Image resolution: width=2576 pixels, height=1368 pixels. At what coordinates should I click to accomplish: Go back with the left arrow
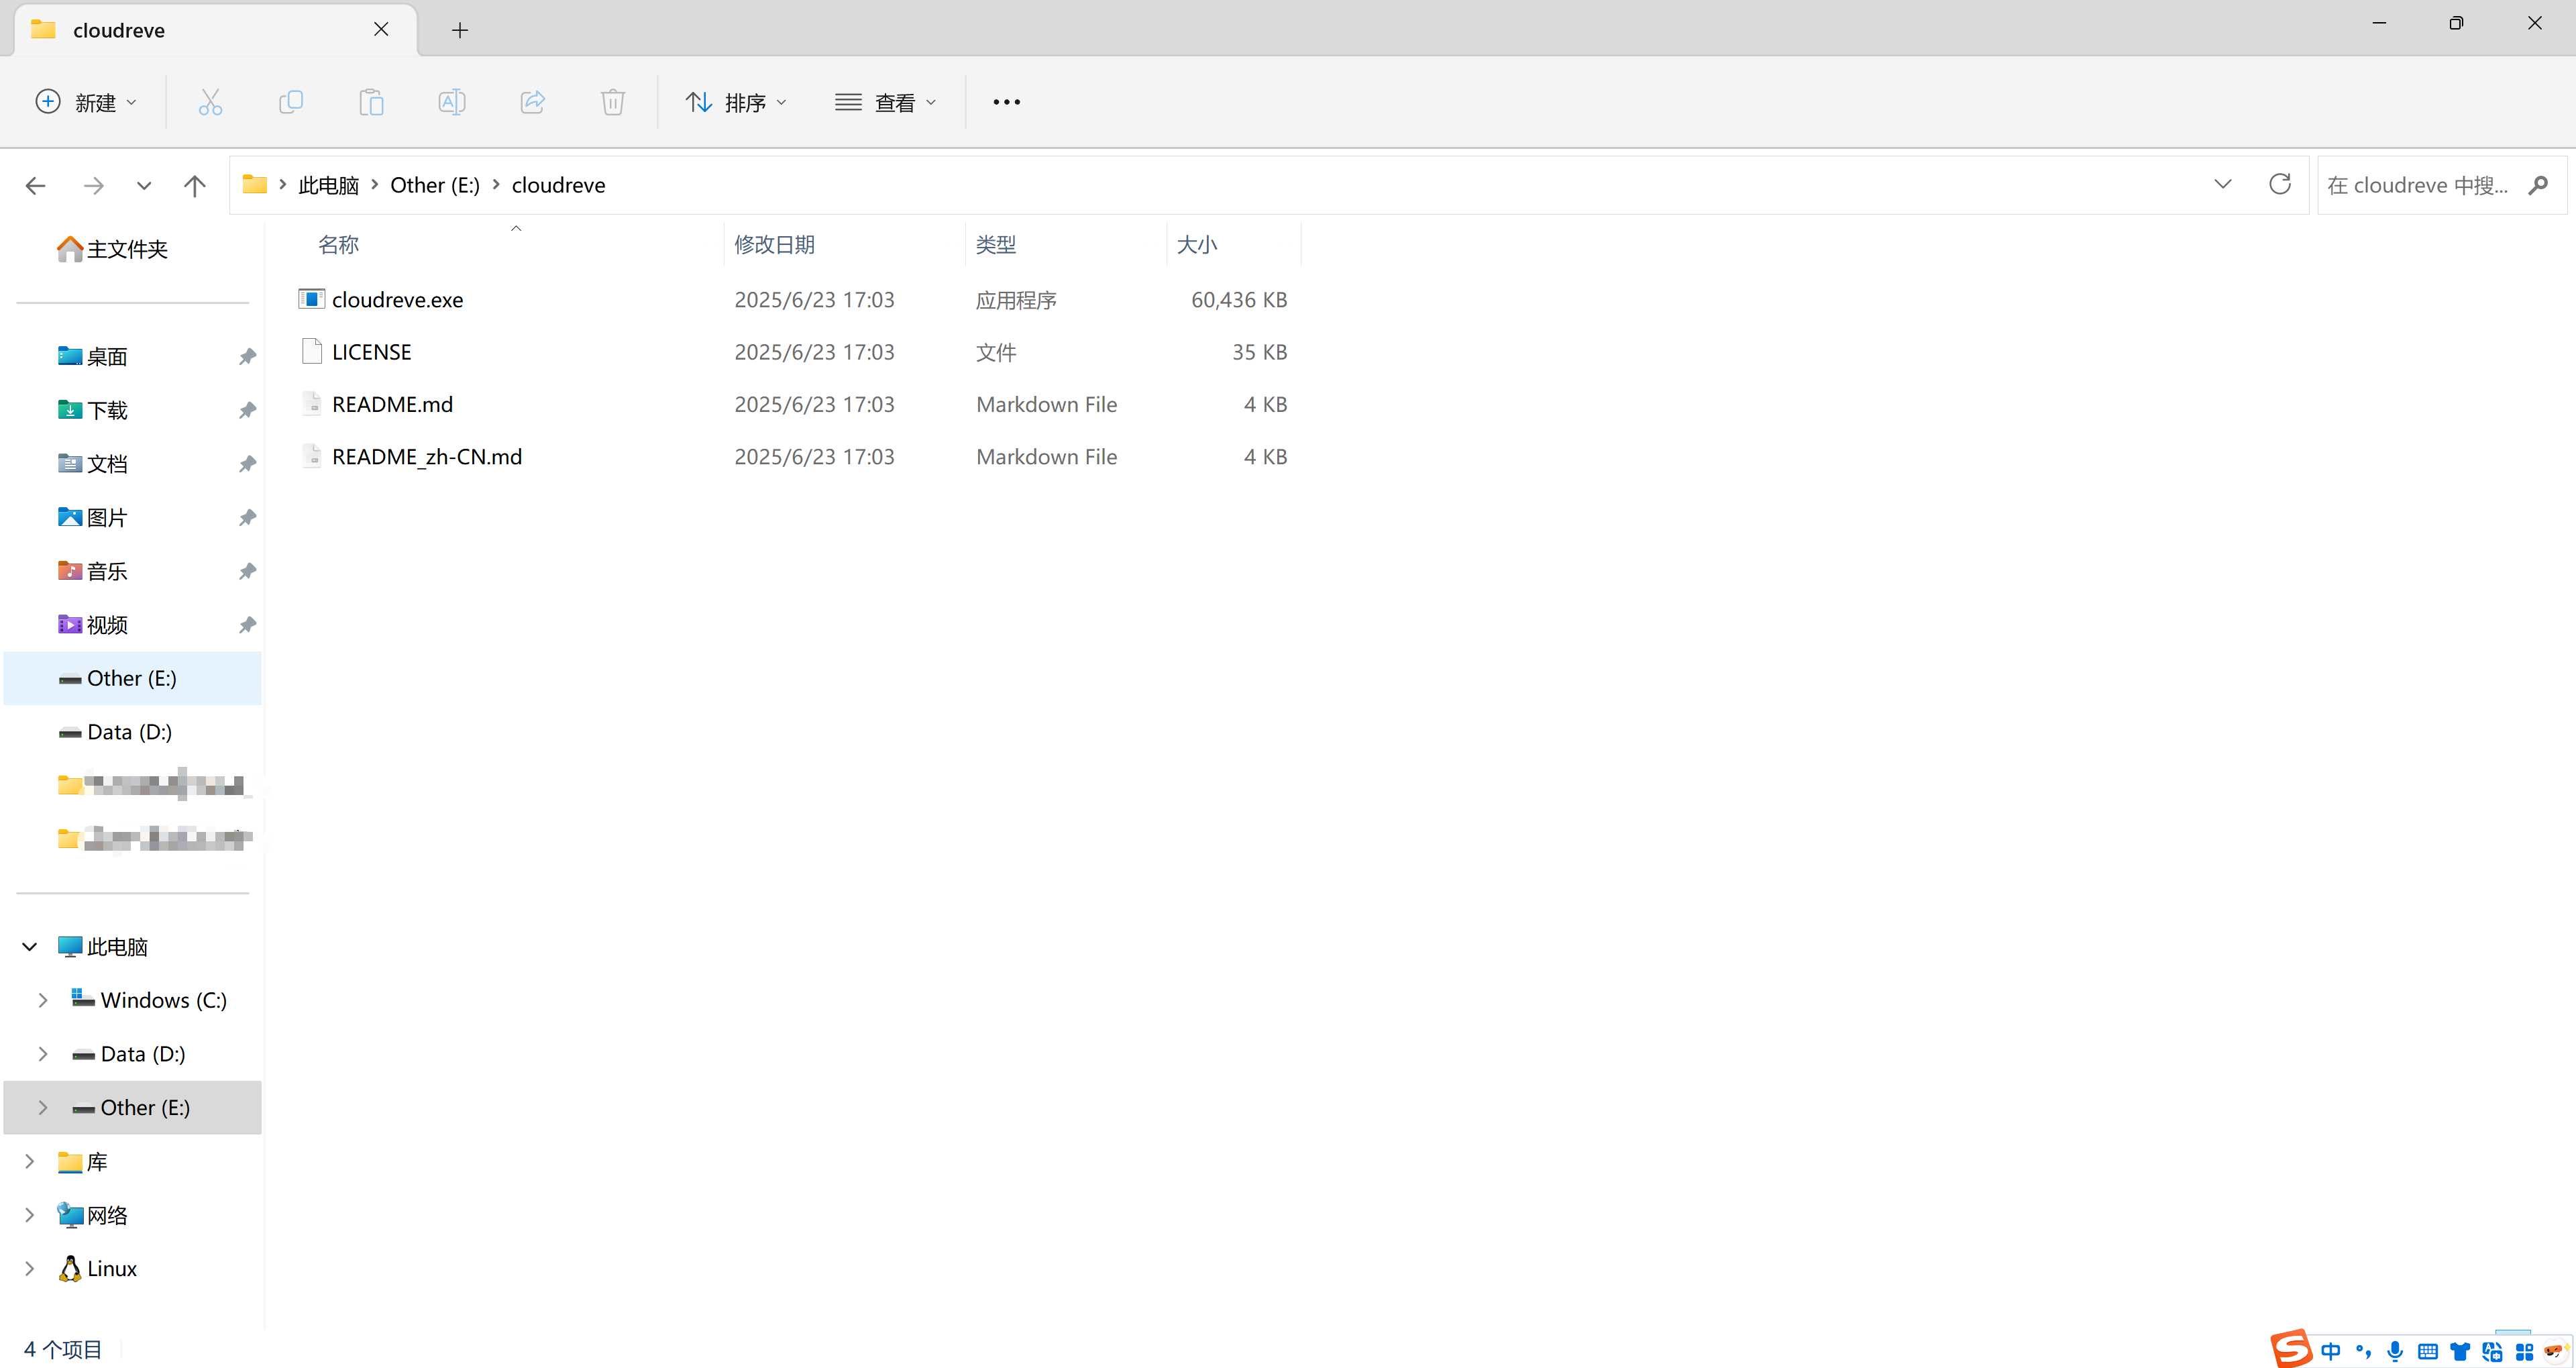[36, 185]
